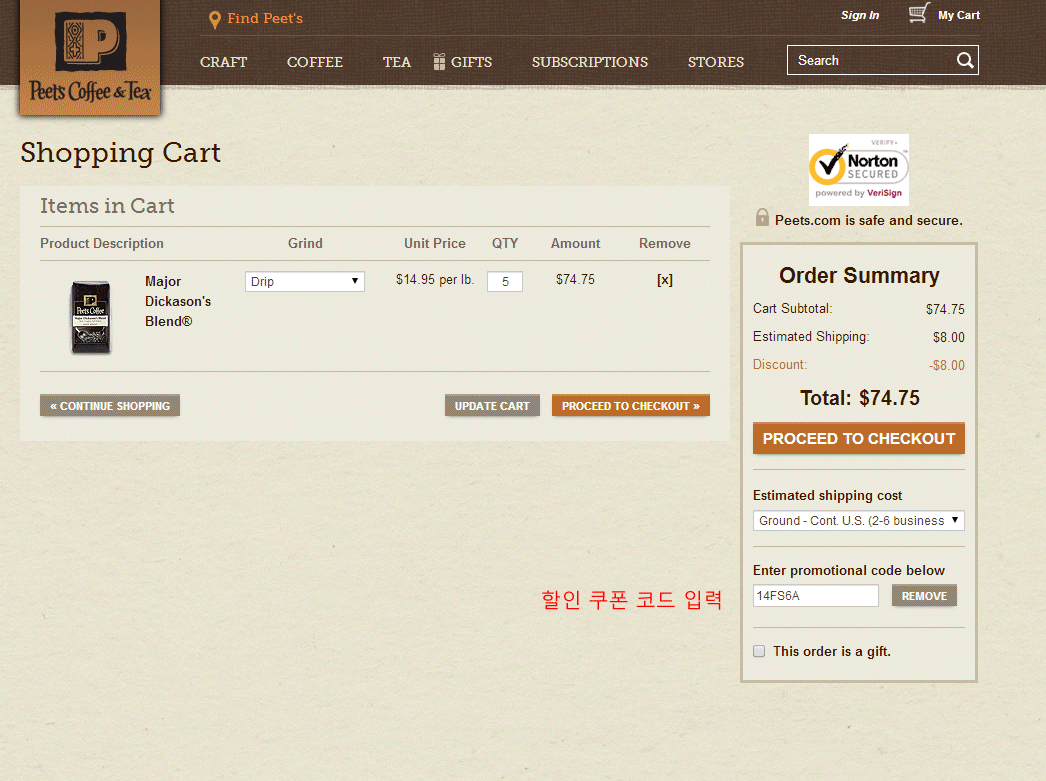
Task: Open the Coffee menu
Action: (x=315, y=62)
